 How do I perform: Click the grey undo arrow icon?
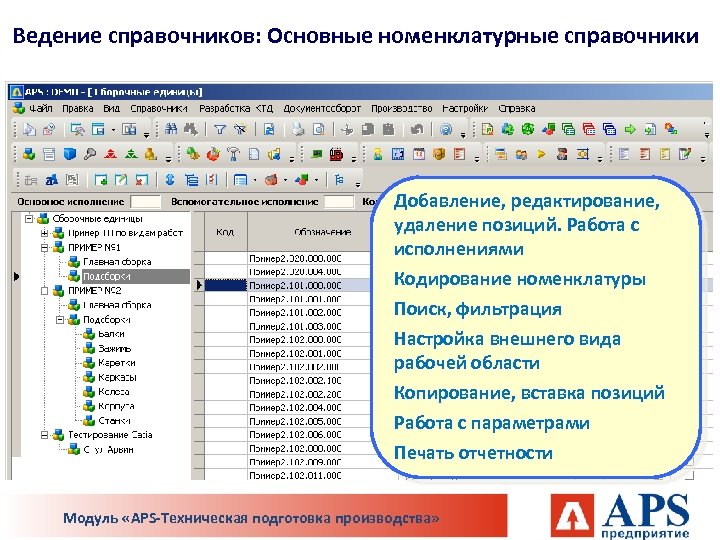click(x=417, y=129)
